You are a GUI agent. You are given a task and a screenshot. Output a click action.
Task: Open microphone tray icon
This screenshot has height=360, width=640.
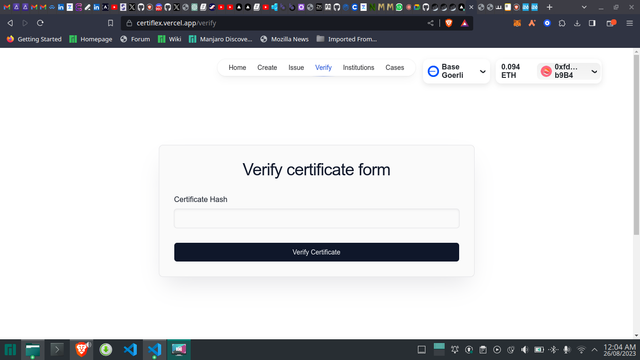(x=567, y=350)
